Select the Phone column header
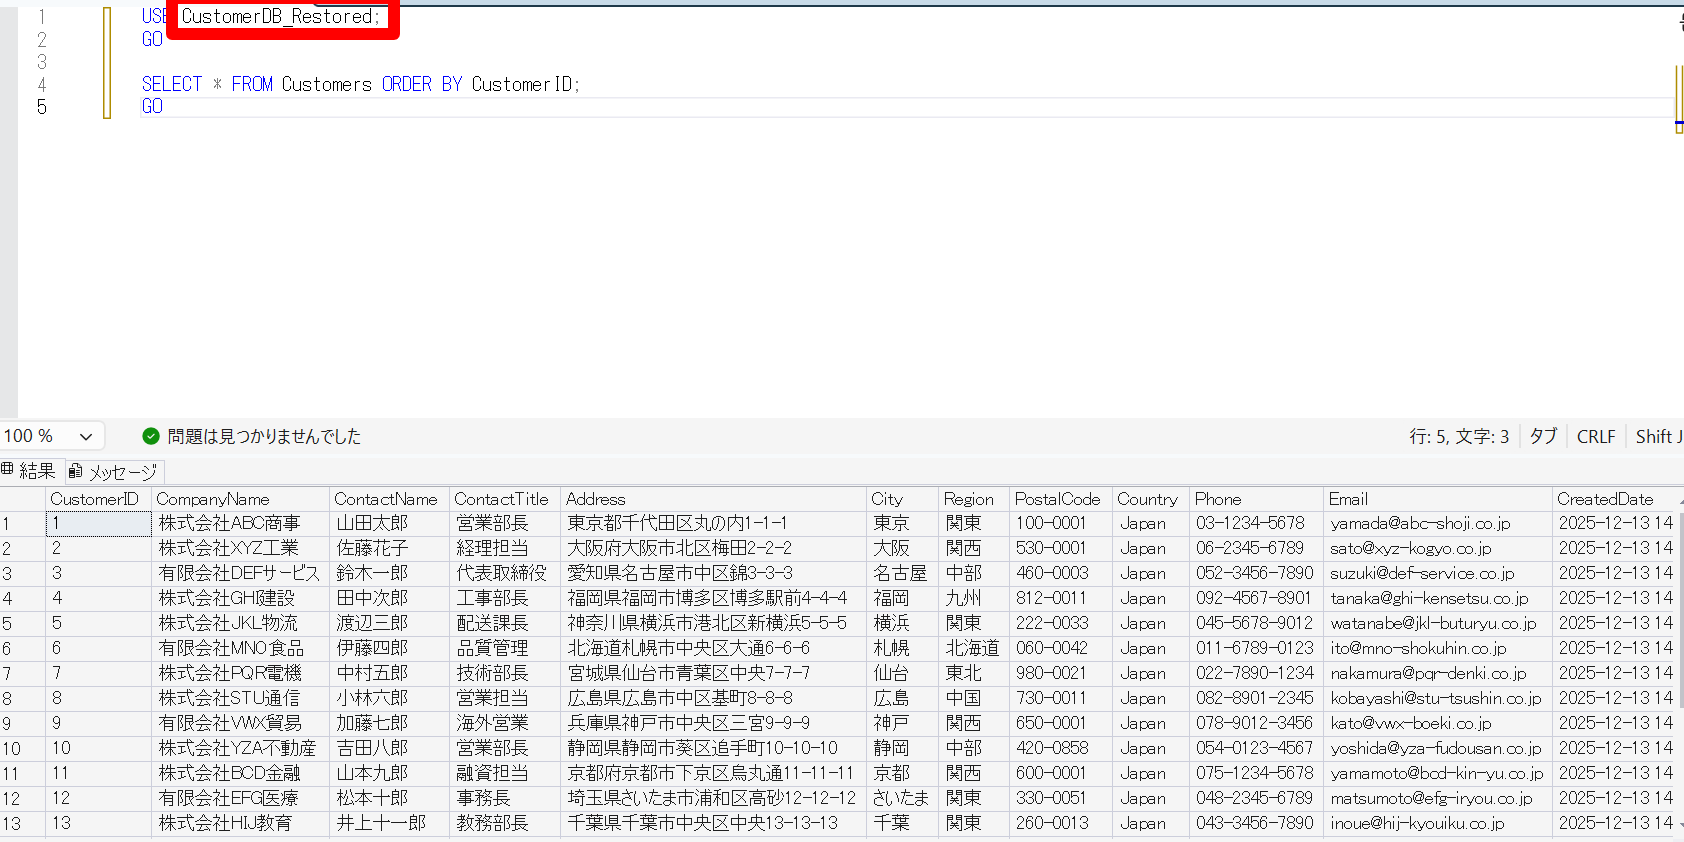 1256,499
